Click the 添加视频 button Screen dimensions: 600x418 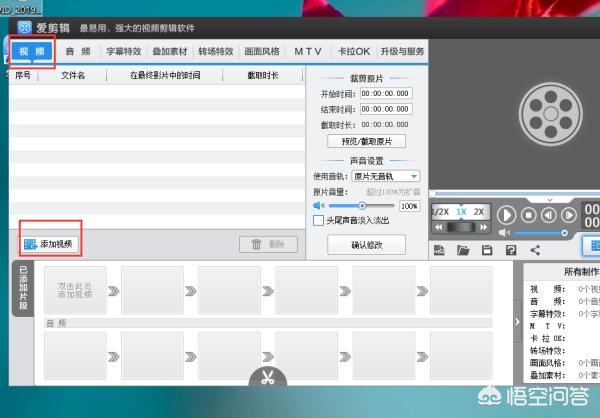[48, 243]
